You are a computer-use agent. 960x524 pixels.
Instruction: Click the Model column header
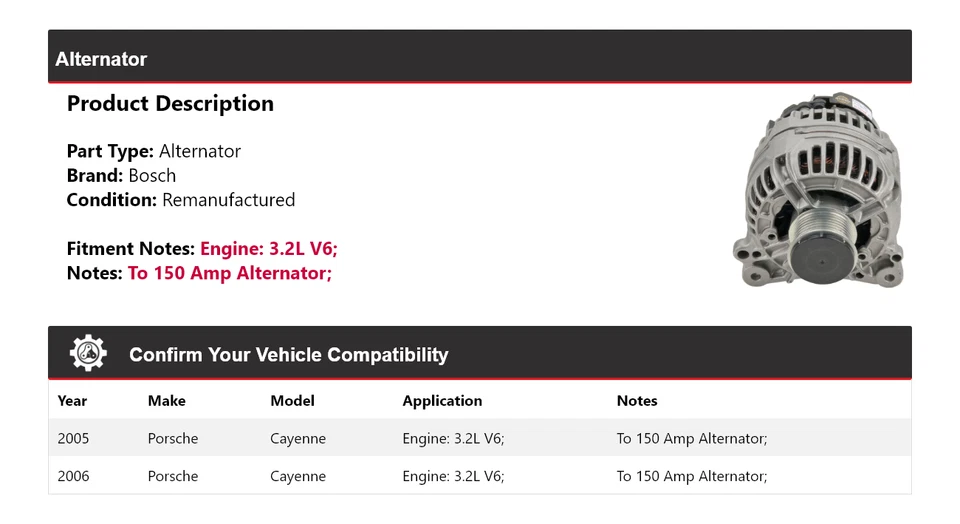point(292,401)
